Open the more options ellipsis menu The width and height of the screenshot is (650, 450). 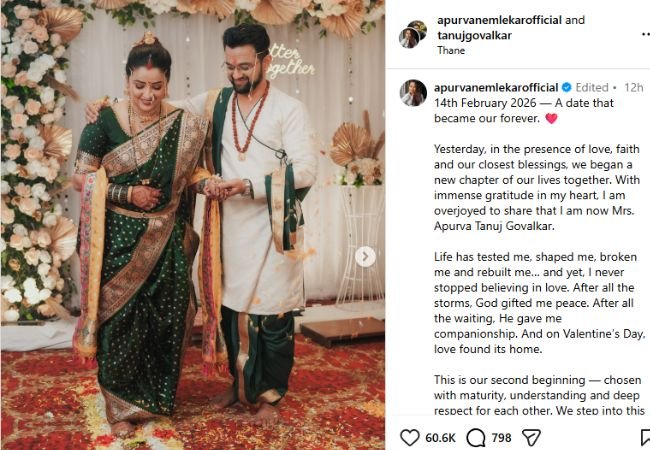click(645, 34)
